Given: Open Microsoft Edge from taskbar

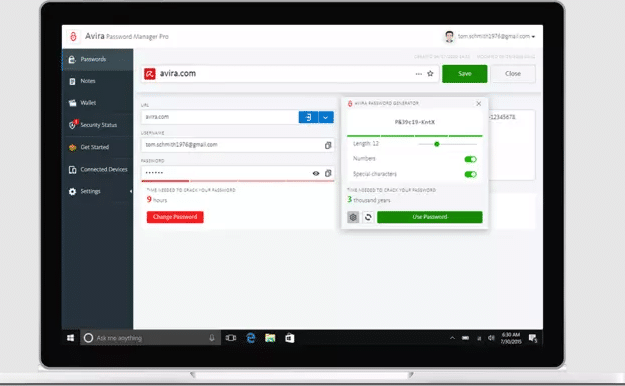Looking at the screenshot, I should tap(251, 338).
